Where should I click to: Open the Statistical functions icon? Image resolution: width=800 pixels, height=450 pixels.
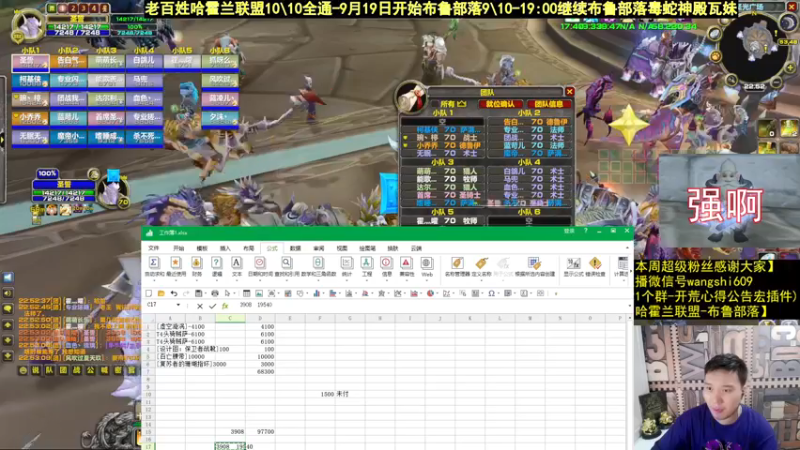[346, 263]
